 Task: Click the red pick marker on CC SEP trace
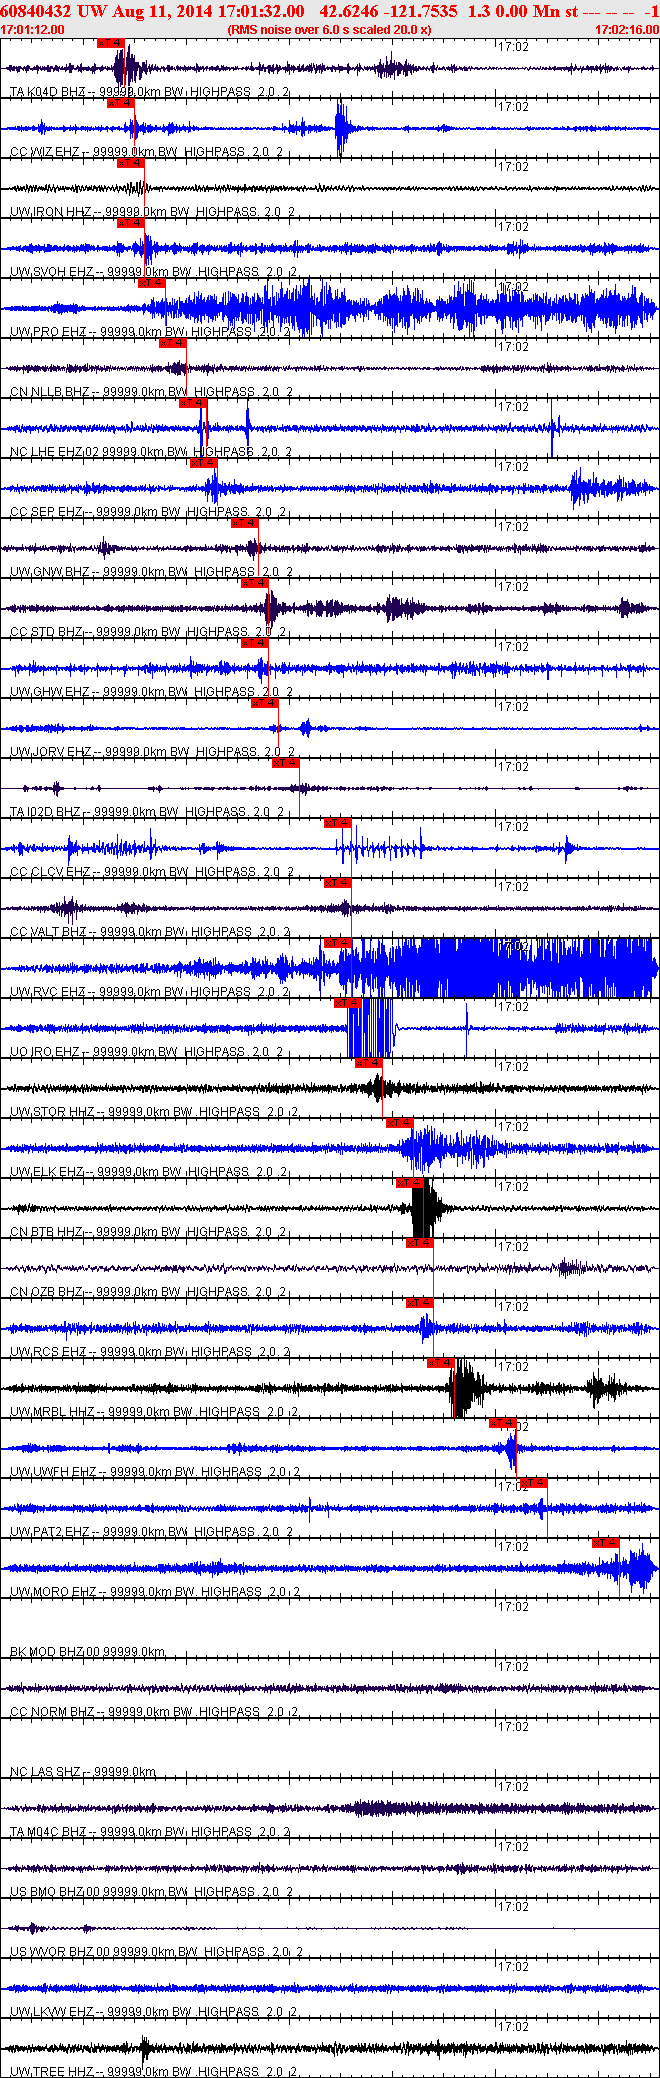[204, 464]
